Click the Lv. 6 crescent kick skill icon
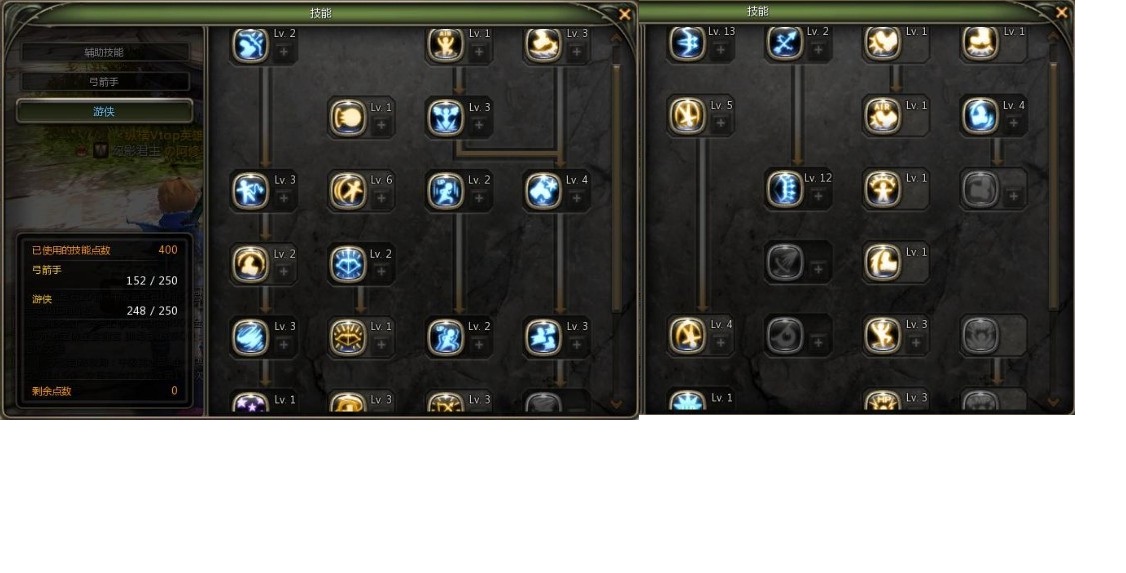This screenshot has height=573, width=1126. coord(348,191)
